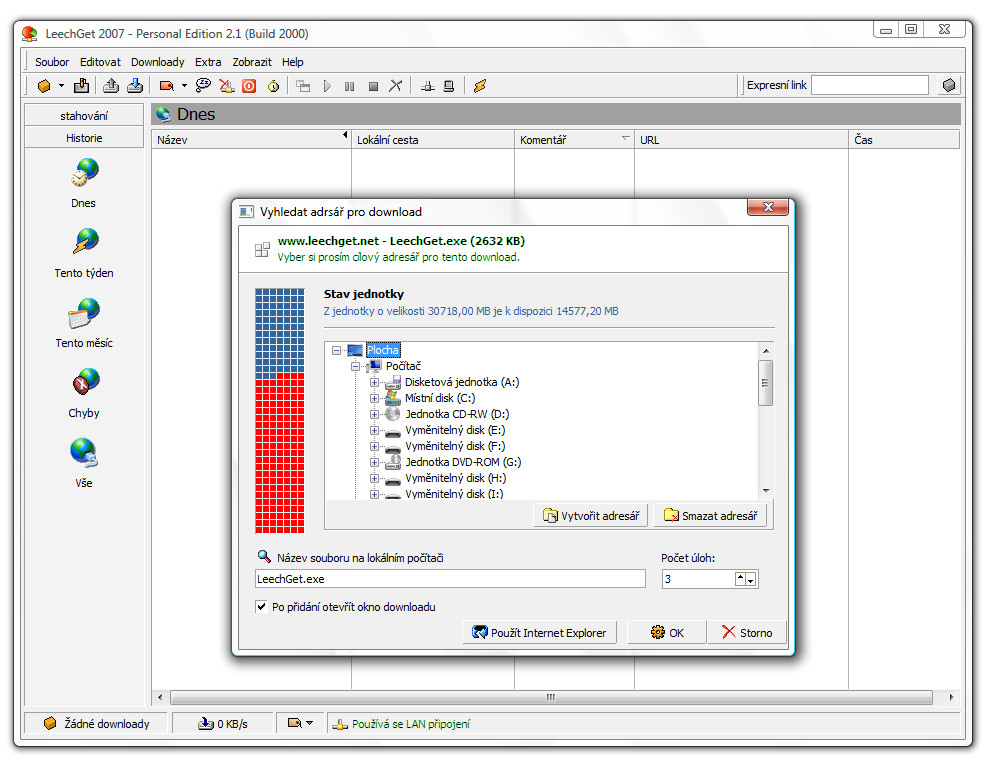Screen dimensions: 998x765
Task: Collapse the Plocha tree node
Action: pyautogui.click(x=337, y=351)
